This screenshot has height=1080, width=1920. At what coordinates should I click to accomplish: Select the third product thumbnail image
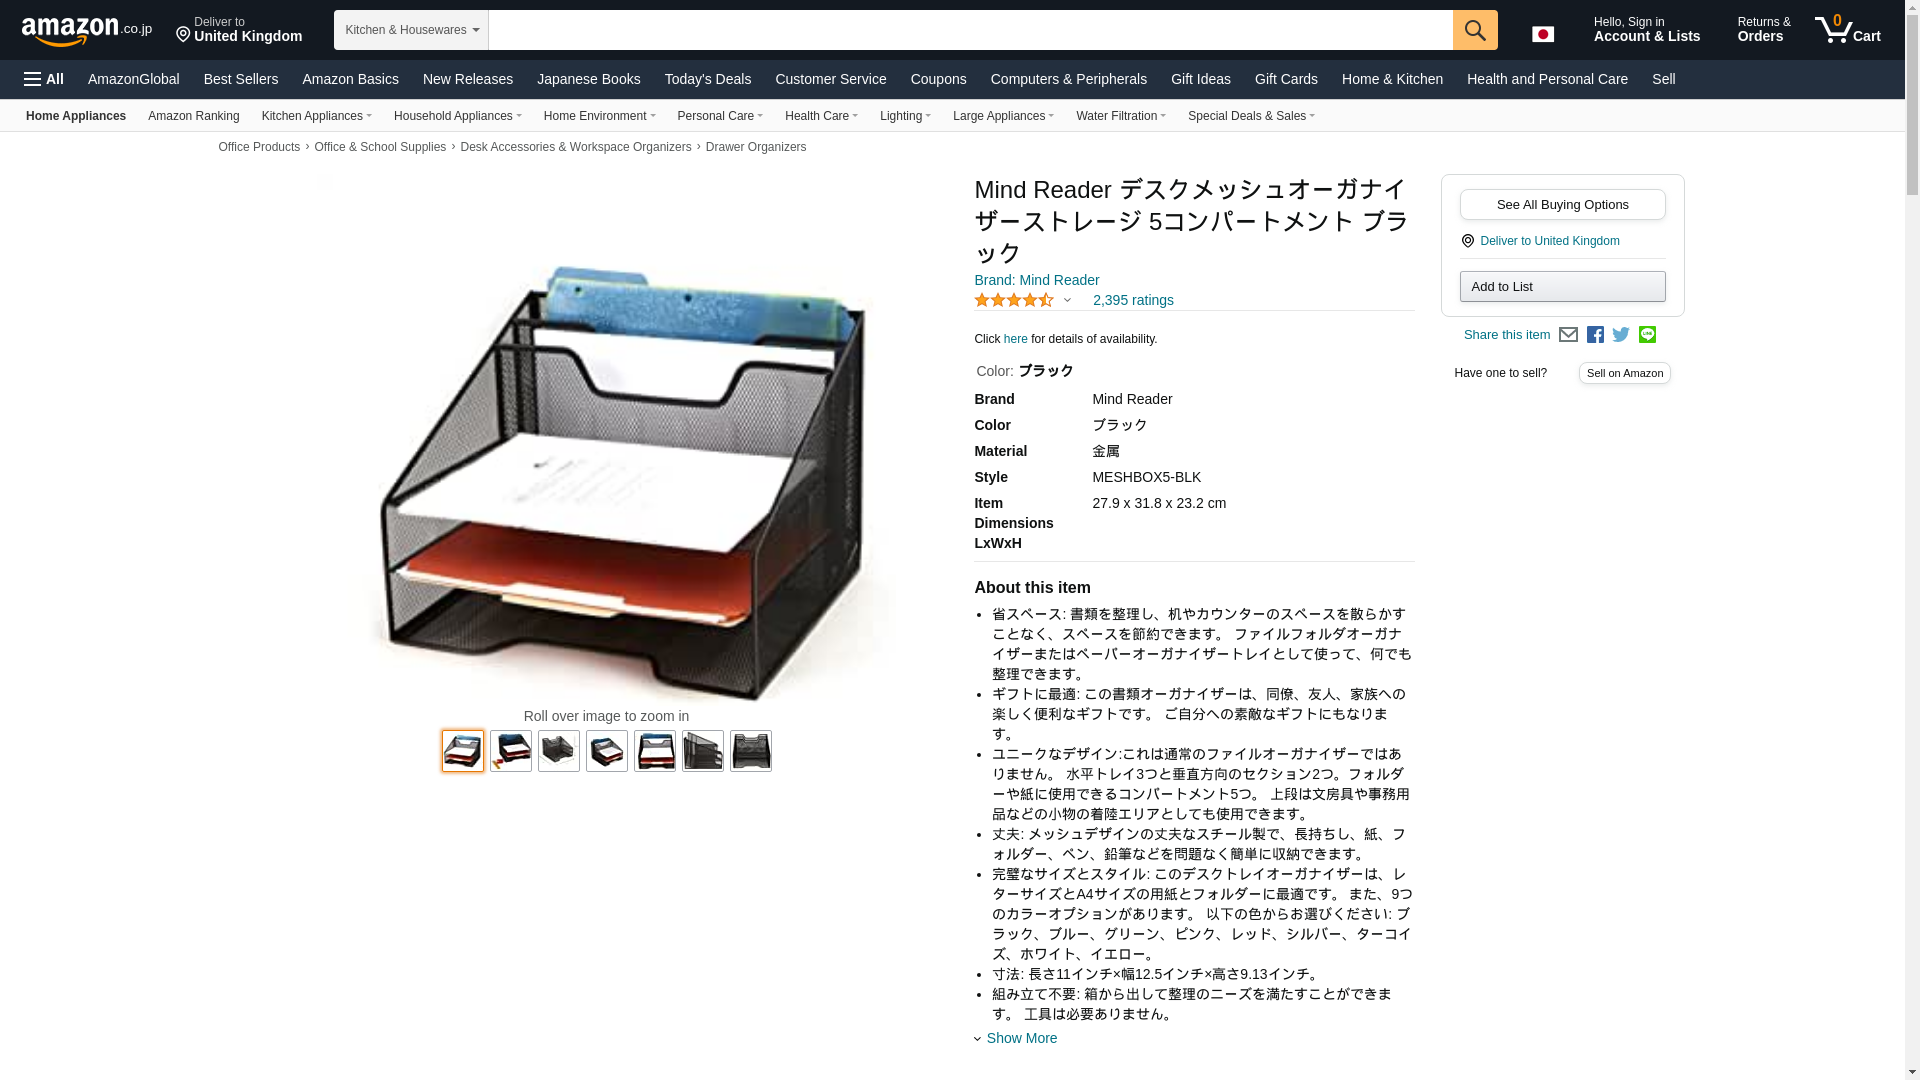click(559, 751)
